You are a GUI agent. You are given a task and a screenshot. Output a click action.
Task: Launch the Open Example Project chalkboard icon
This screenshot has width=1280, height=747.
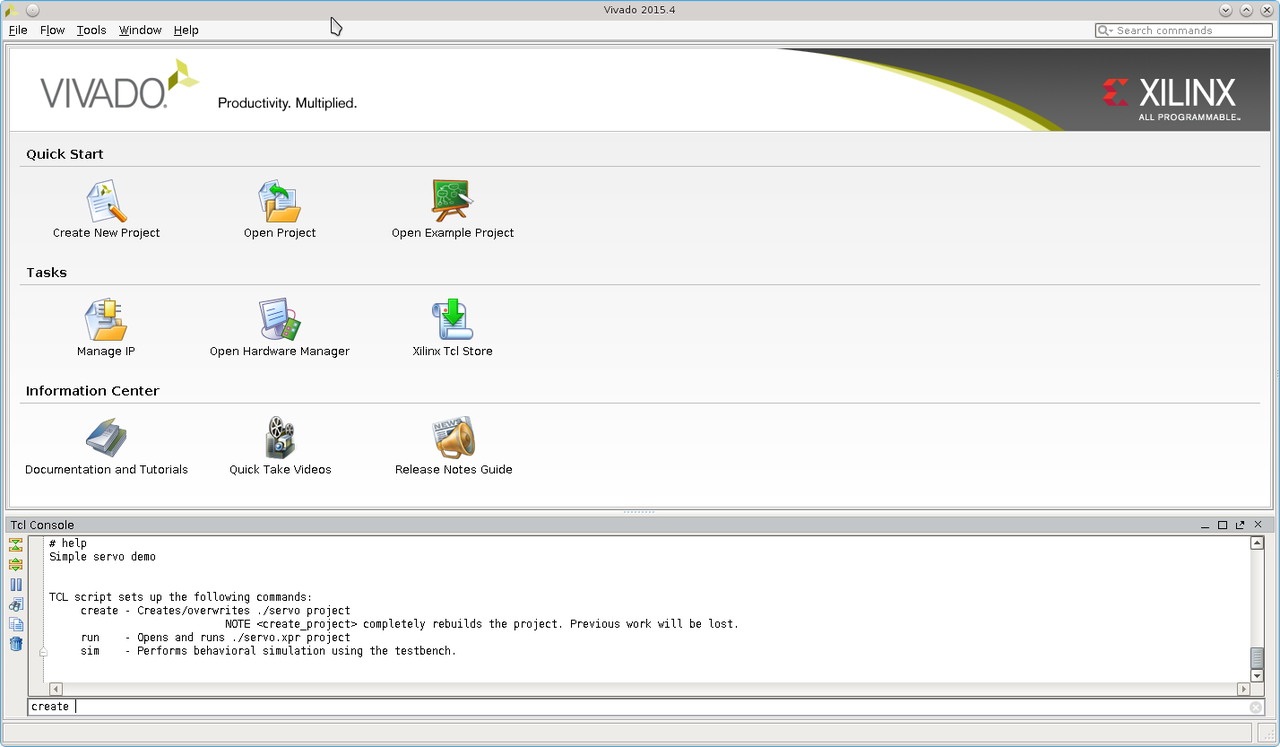(452, 200)
